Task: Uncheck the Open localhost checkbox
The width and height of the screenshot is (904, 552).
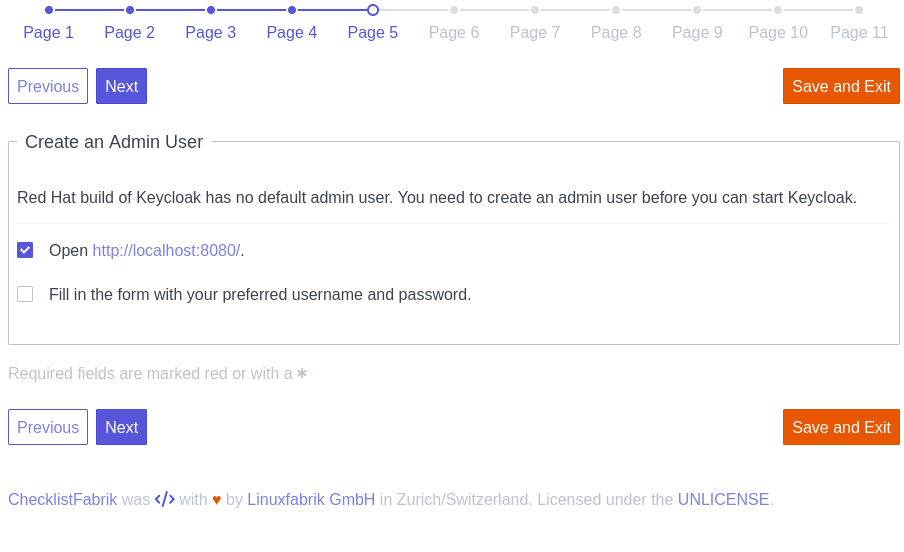Action: pos(25,250)
